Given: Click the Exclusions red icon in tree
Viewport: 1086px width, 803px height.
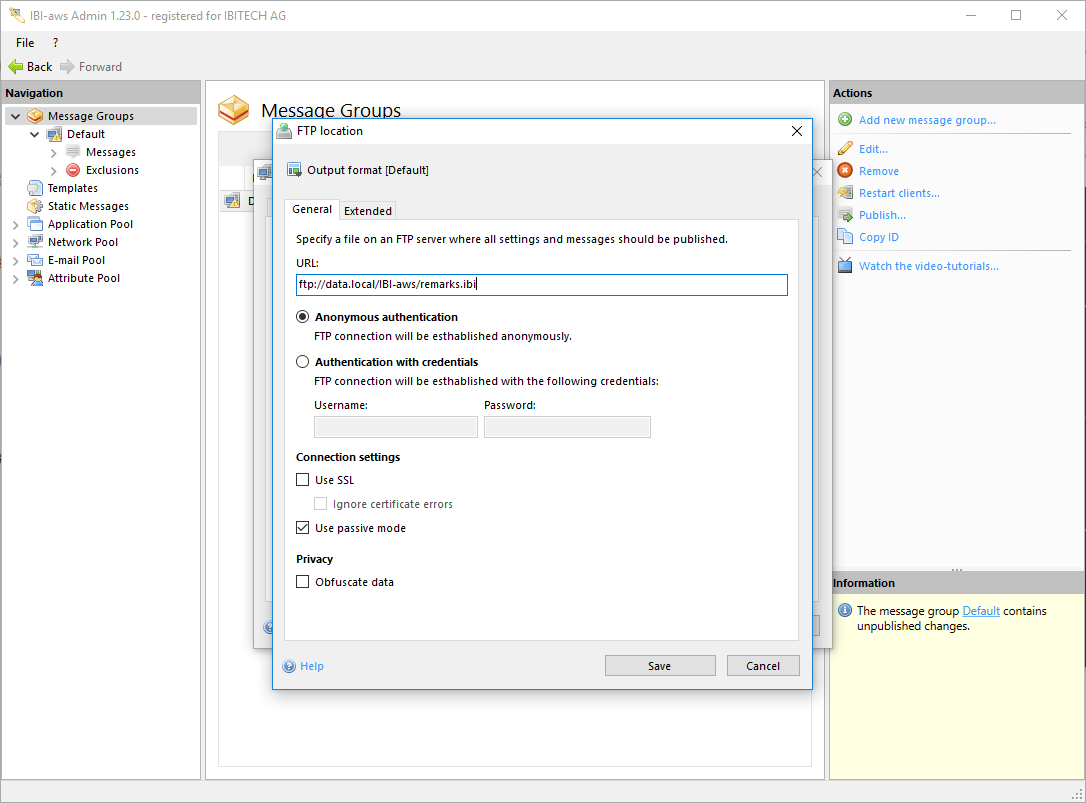Looking at the screenshot, I should click(x=73, y=170).
